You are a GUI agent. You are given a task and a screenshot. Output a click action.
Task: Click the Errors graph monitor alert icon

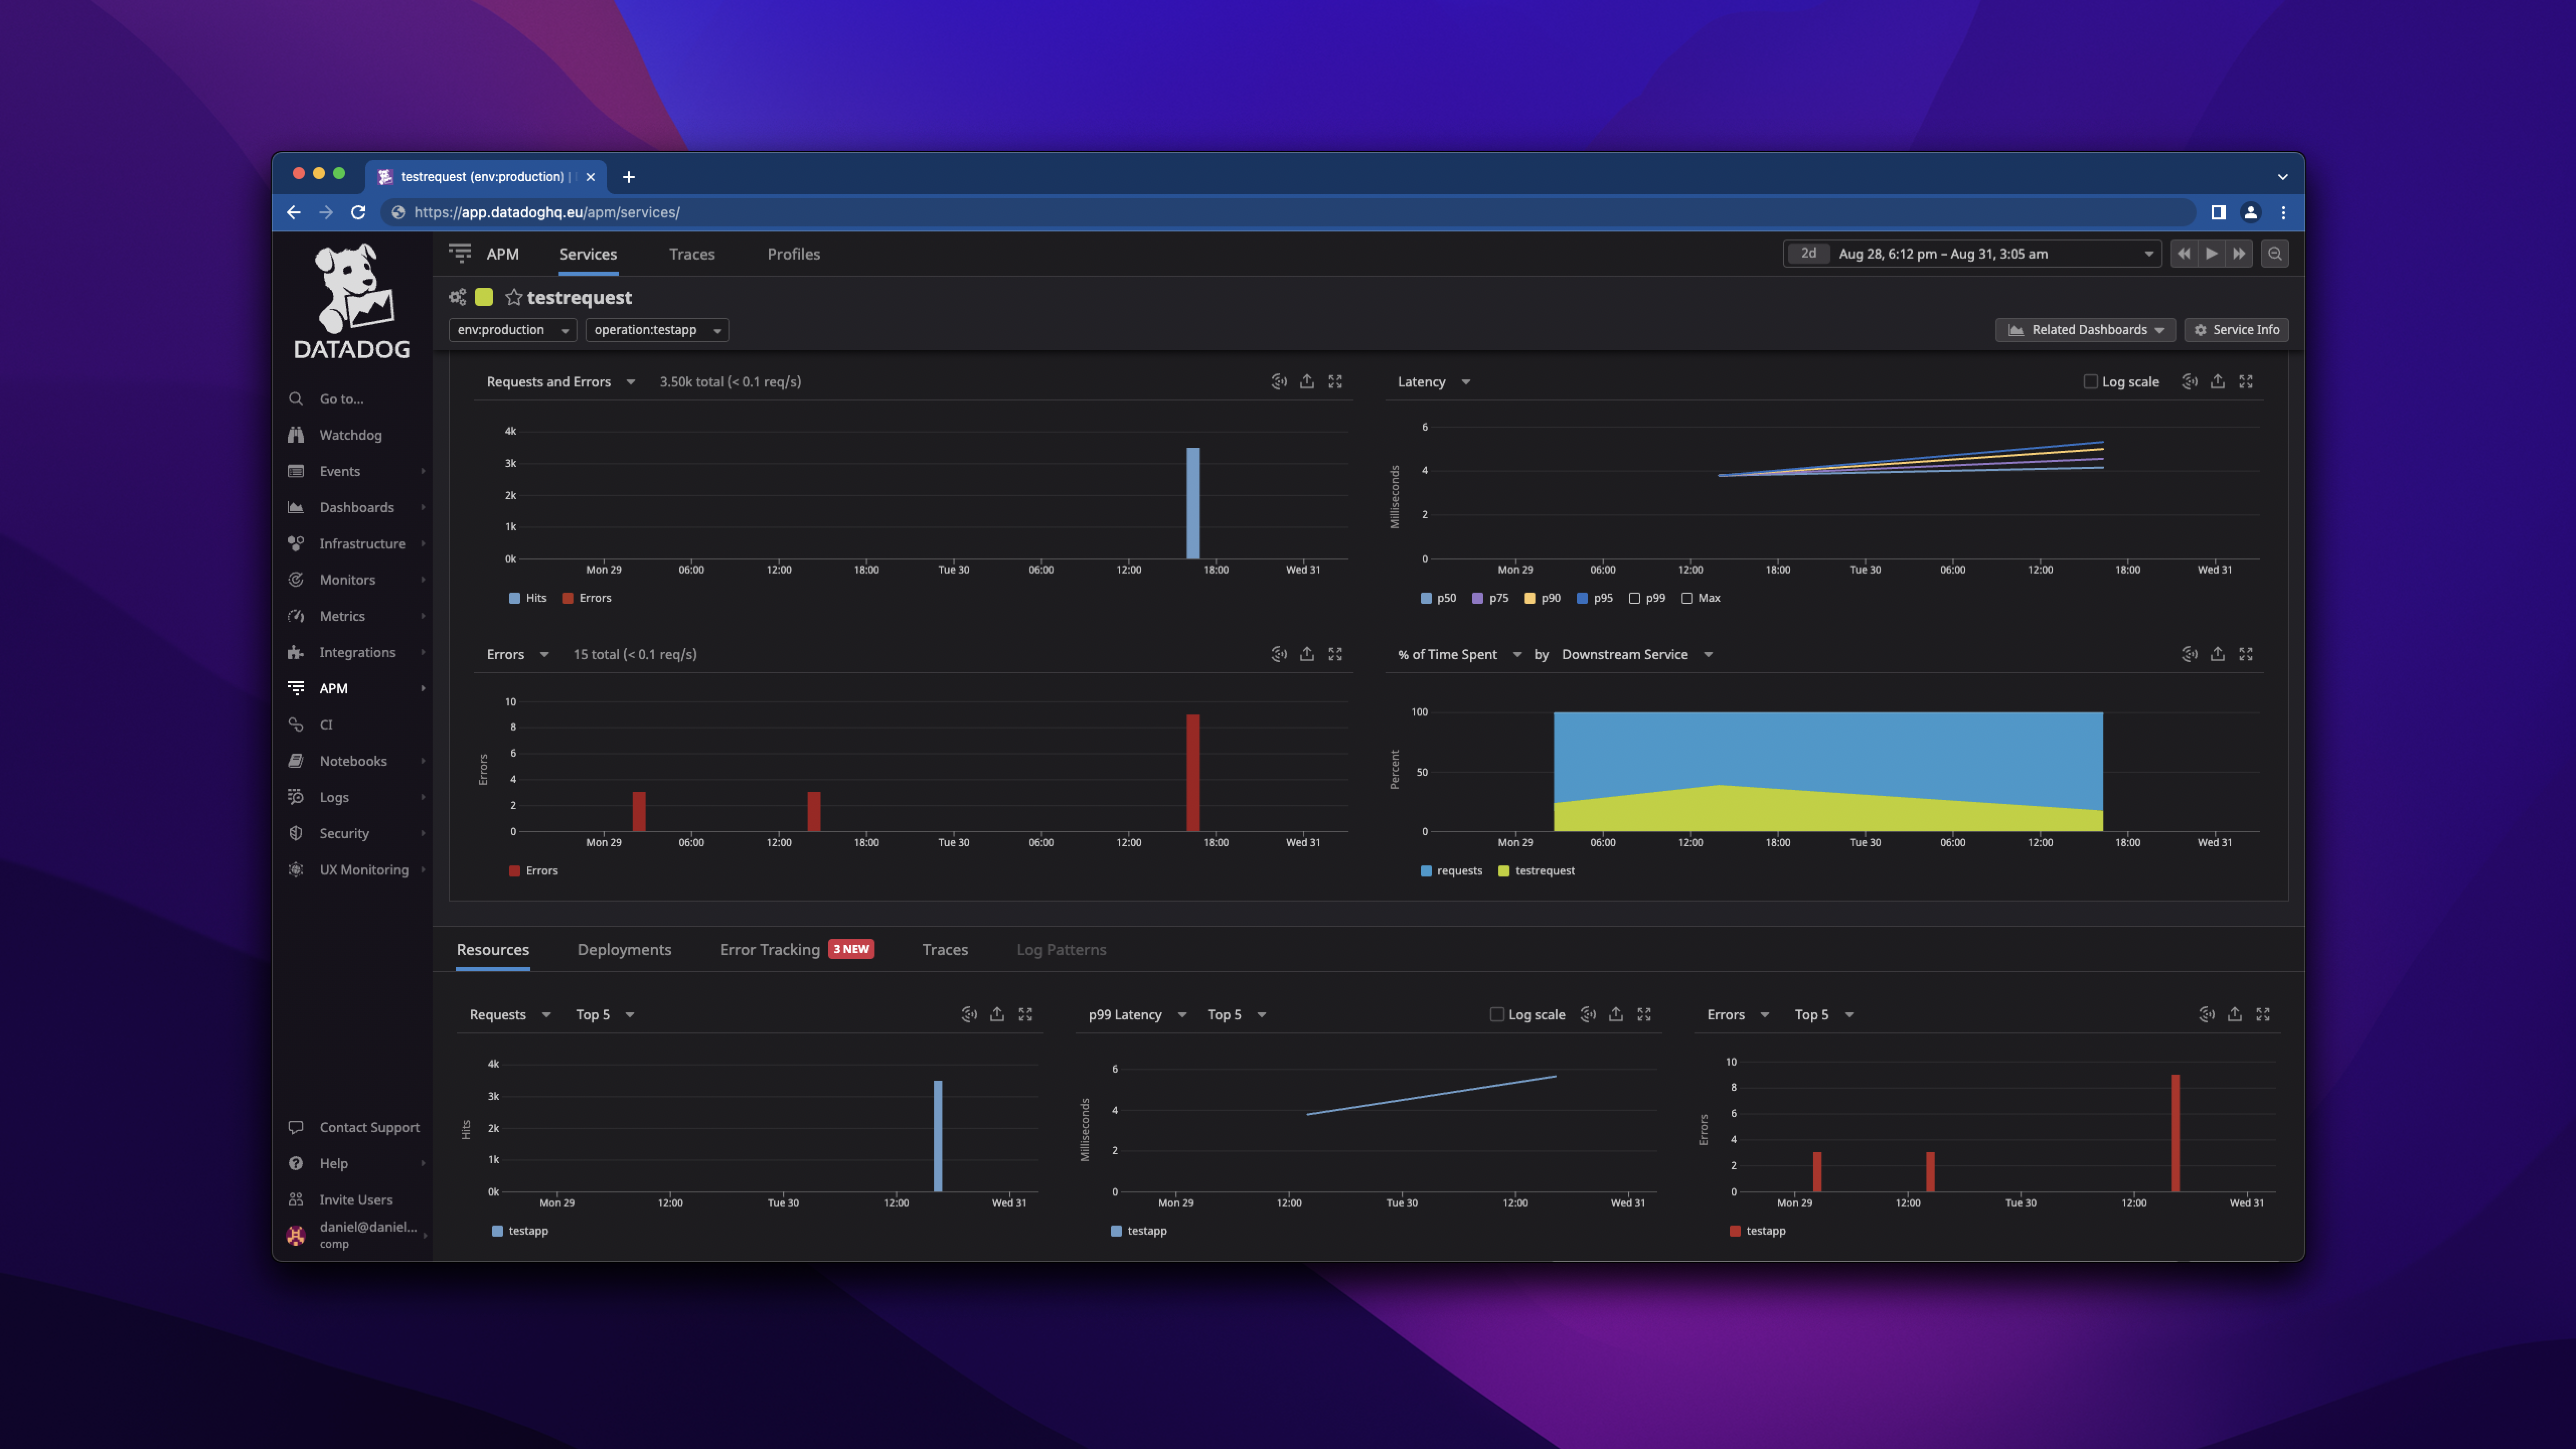point(1279,654)
